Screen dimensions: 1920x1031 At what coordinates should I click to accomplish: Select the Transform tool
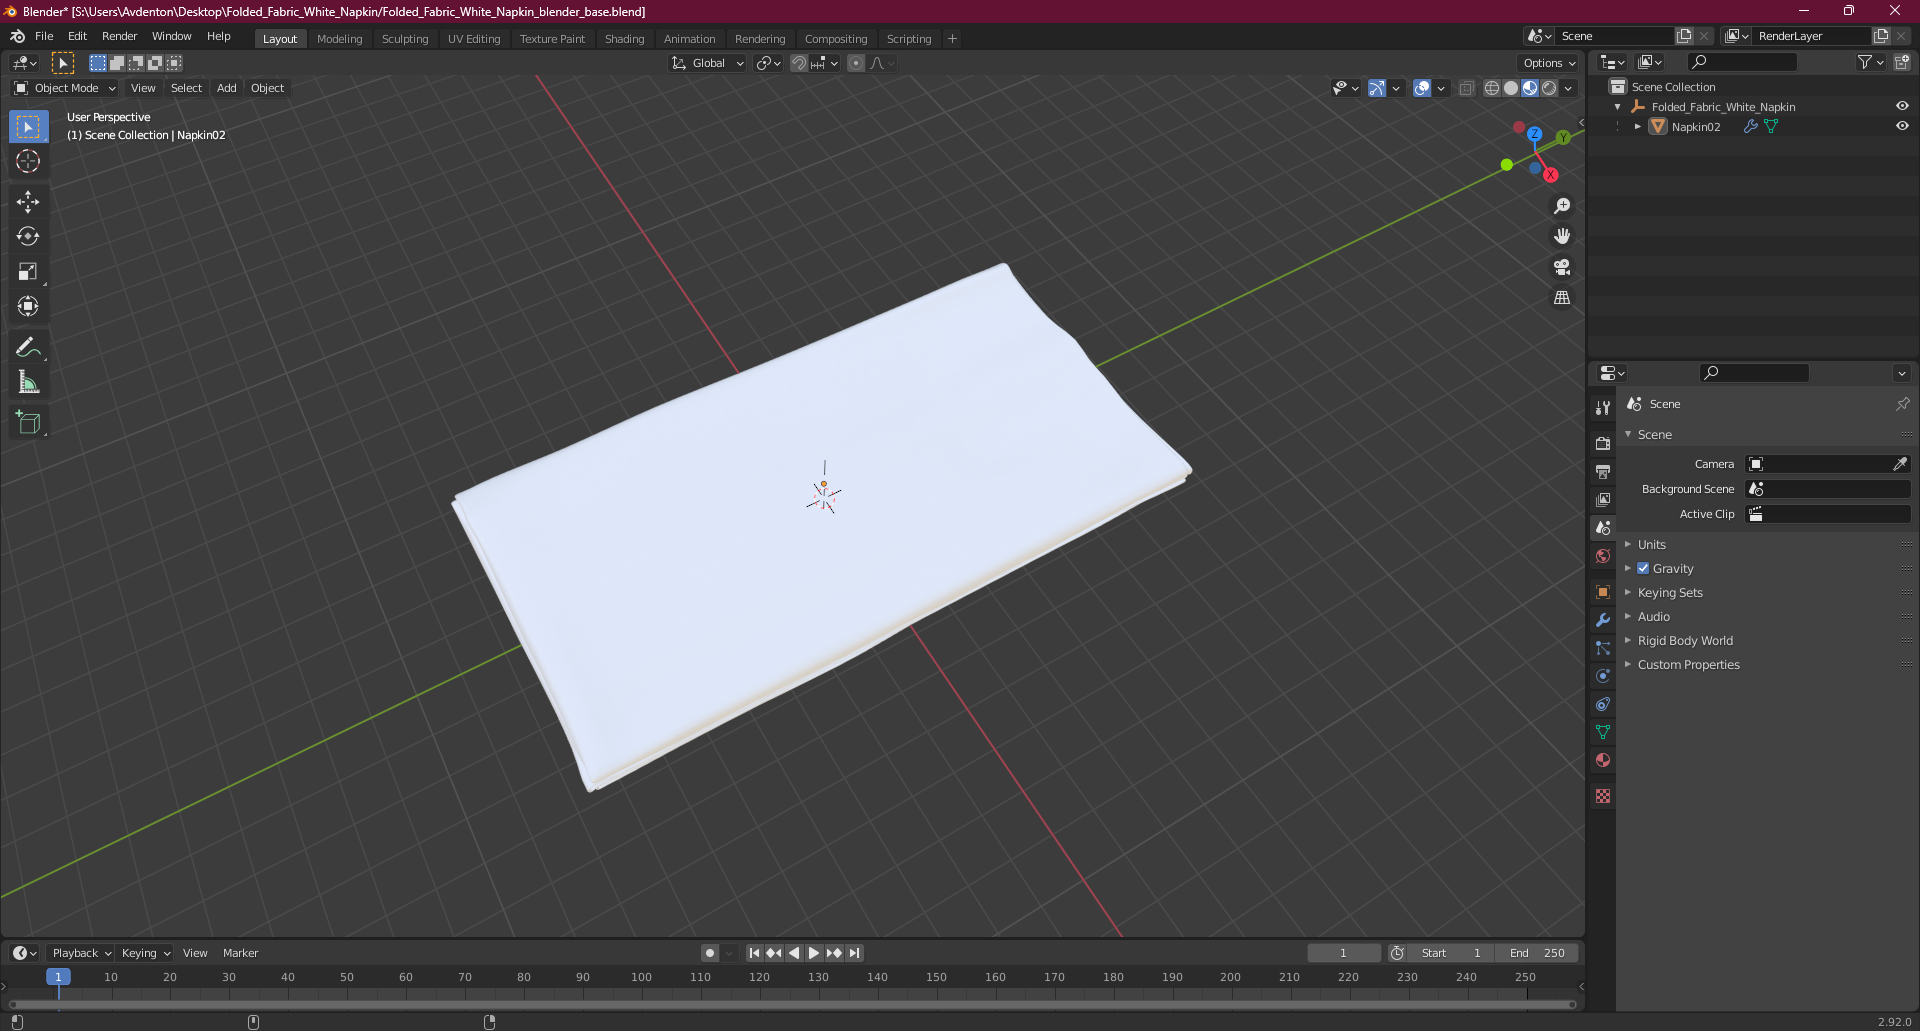28,306
